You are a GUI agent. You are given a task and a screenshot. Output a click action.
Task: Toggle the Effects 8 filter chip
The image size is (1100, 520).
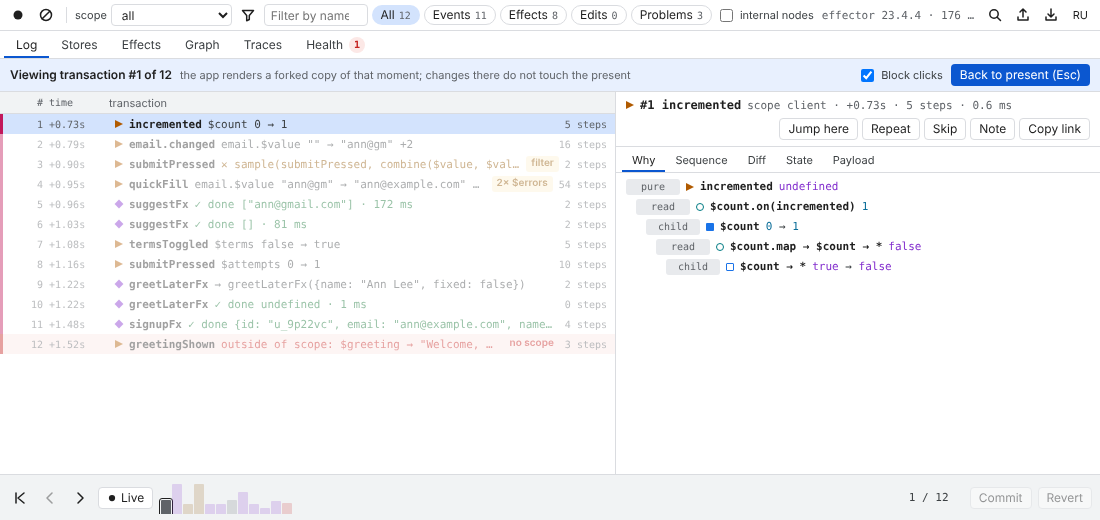(533, 15)
